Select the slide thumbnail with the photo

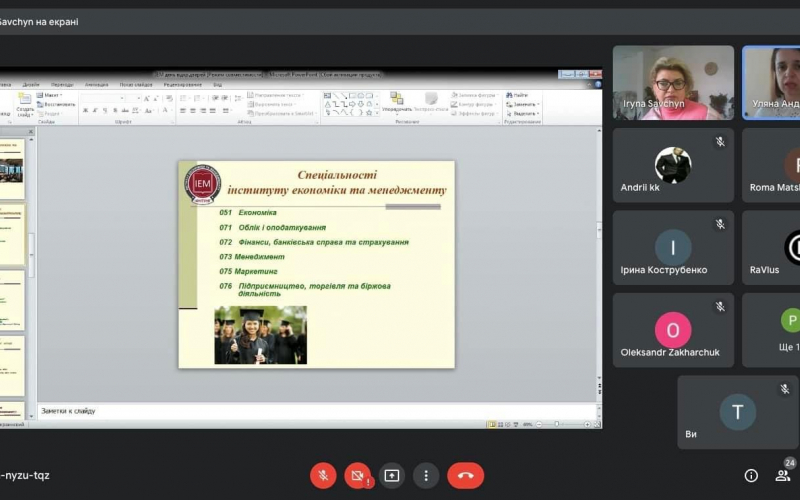click(x=11, y=169)
